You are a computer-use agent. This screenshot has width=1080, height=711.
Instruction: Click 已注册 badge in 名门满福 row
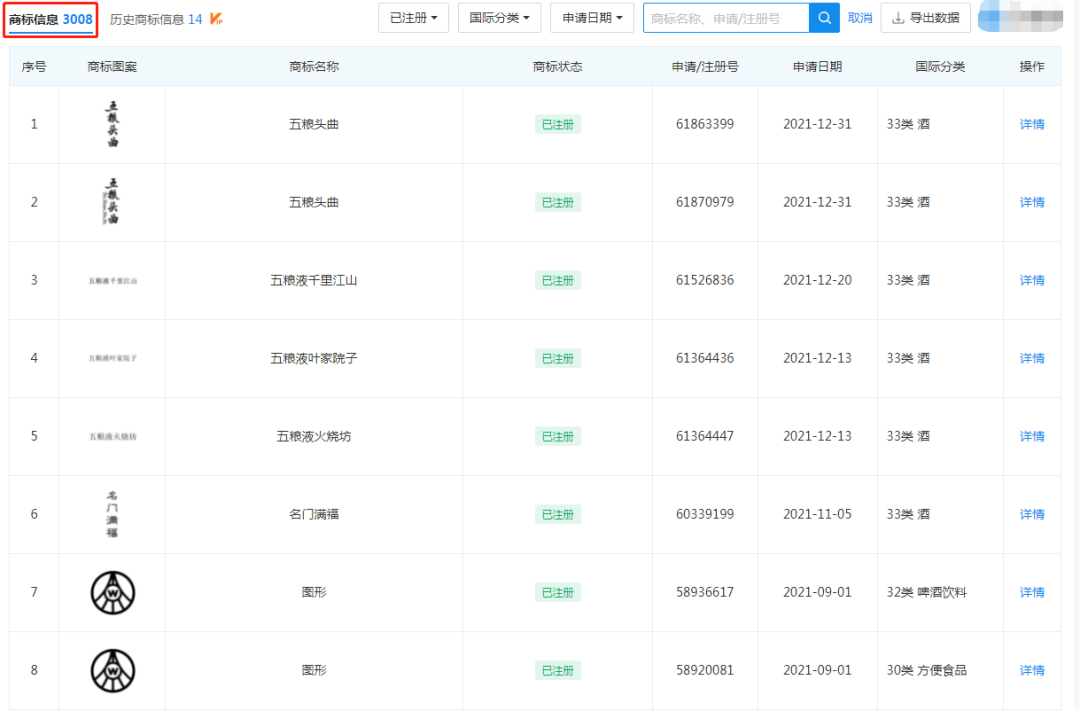coord(557,515)
